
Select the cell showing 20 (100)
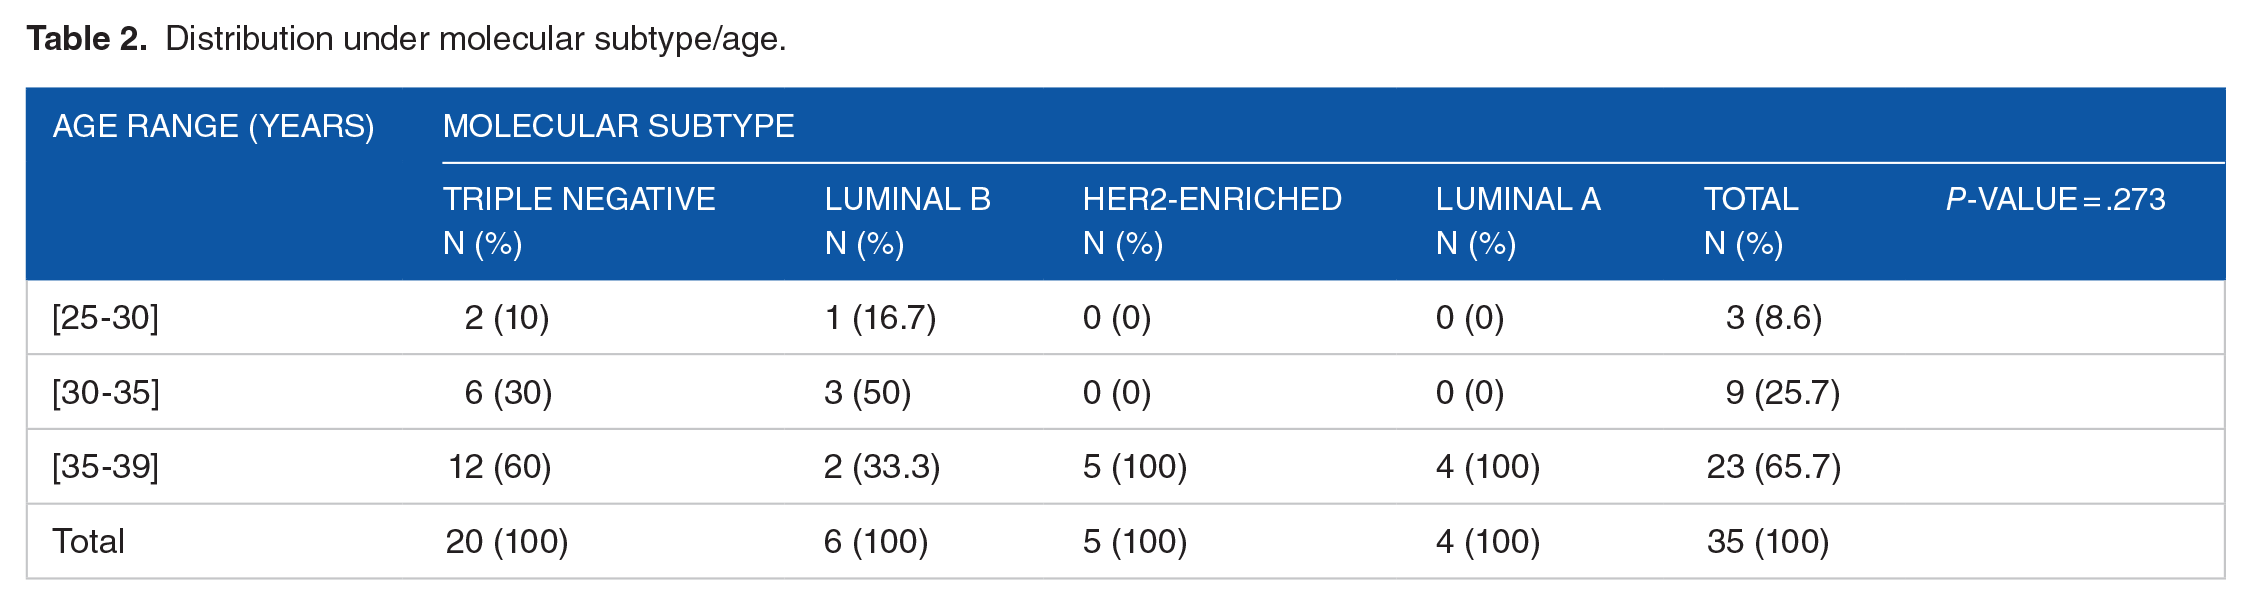[507, 541]
